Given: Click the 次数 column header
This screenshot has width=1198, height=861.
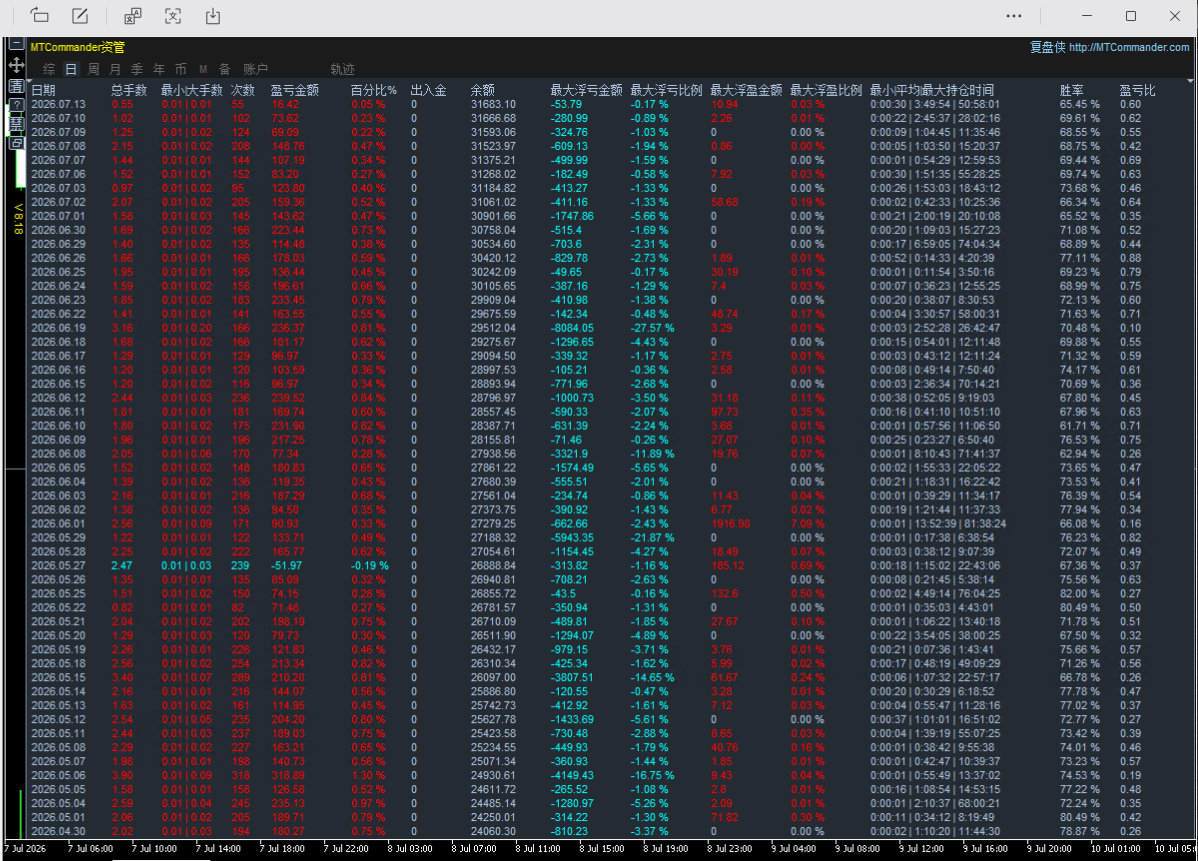Looking at the screenshot, I should [x=243, y=90].
